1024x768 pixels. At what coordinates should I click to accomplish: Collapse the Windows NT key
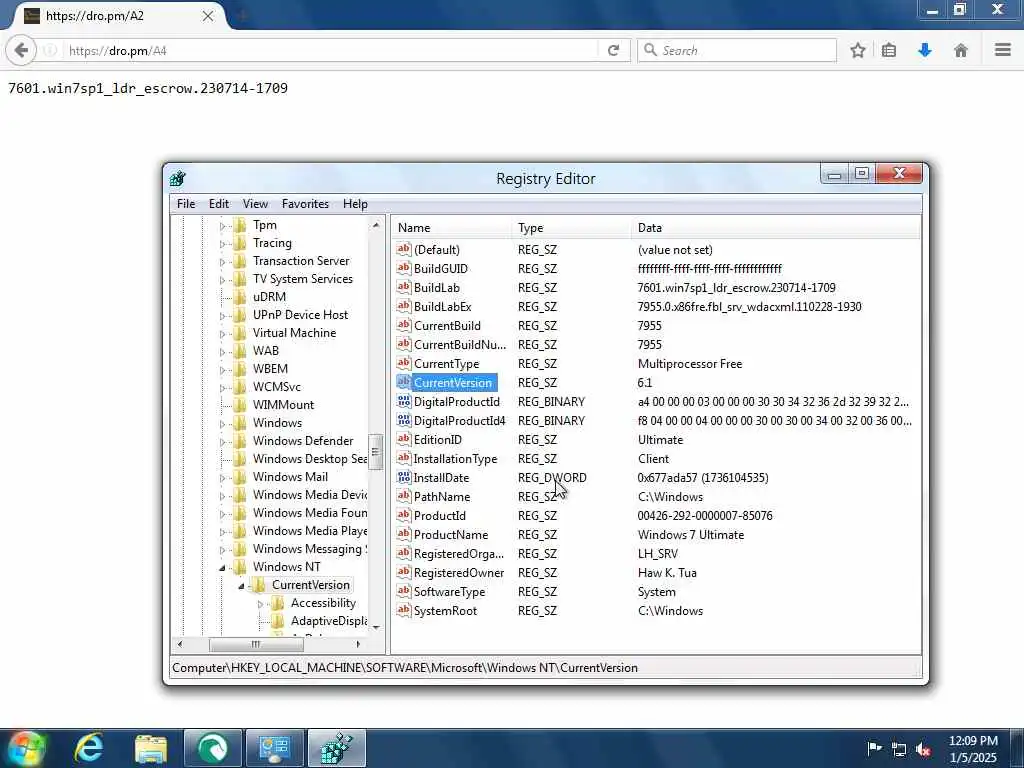click(222, 568)
